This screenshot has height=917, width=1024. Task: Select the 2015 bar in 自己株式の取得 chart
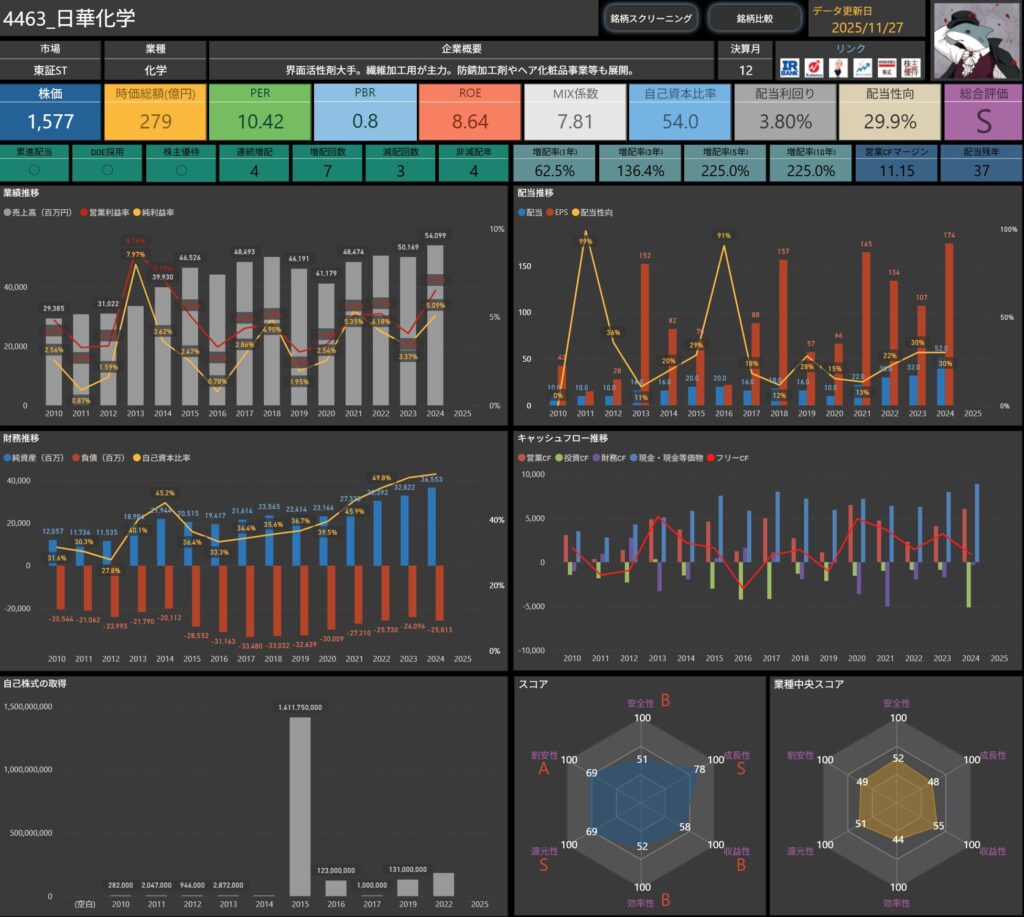tap(299, 805)
